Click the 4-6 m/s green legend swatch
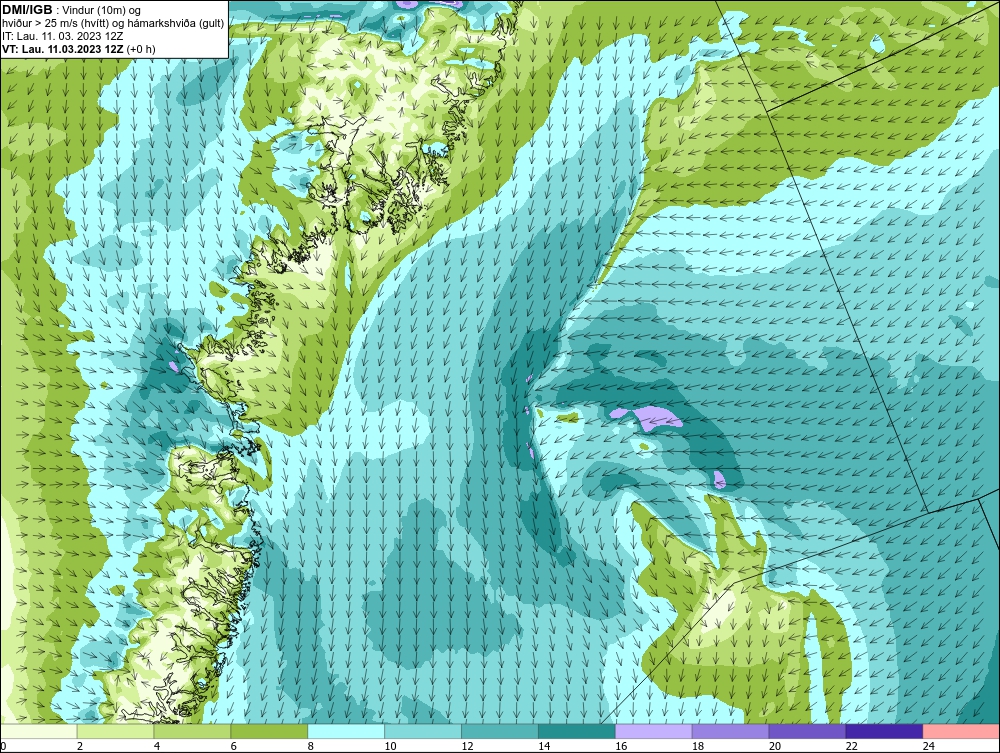Viewport: 1000px width, 753px height. [192, 731]
